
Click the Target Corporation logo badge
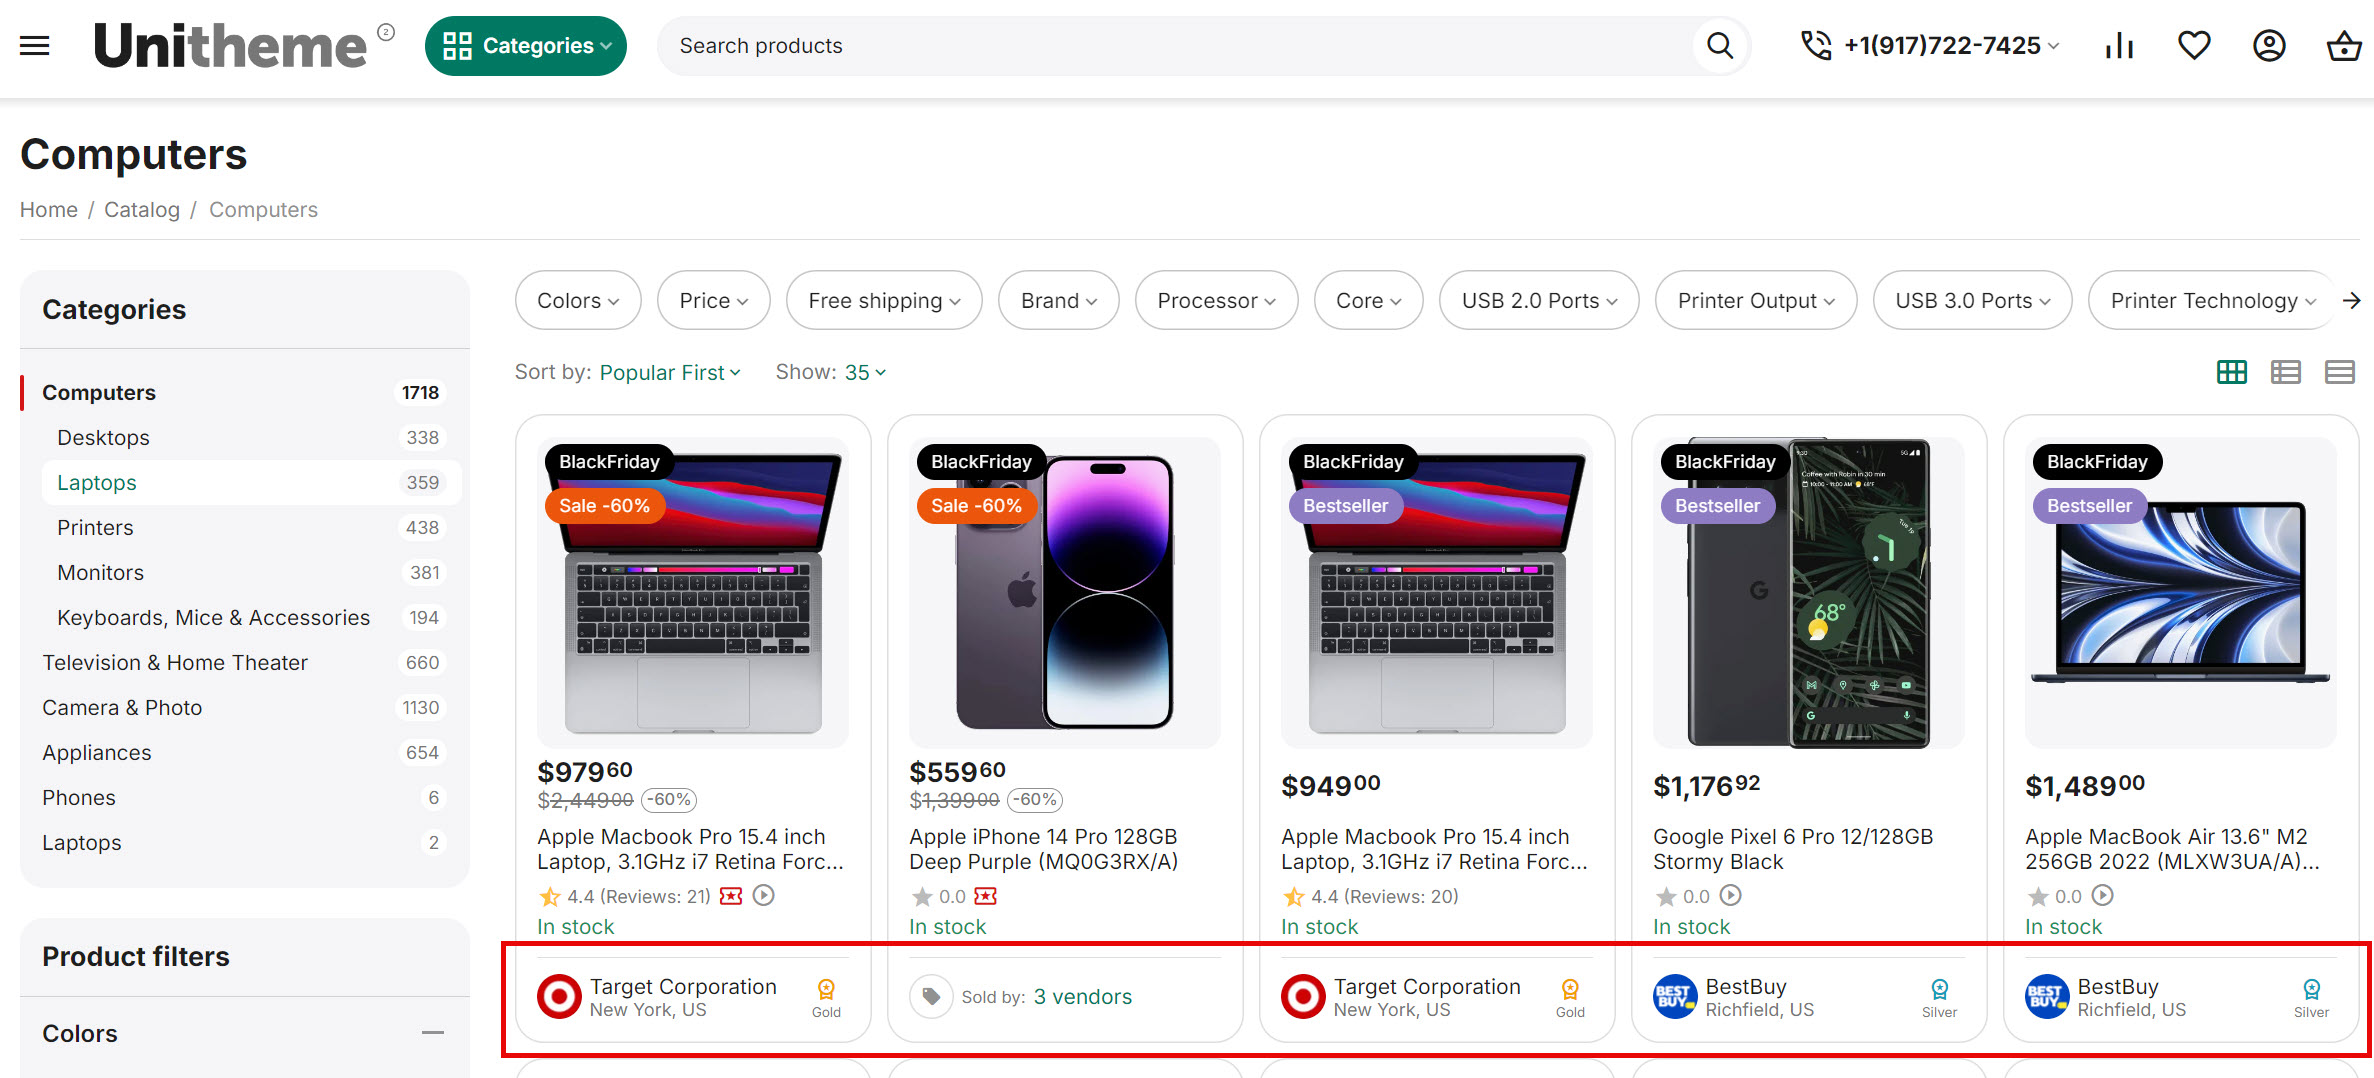pos(559,996)
